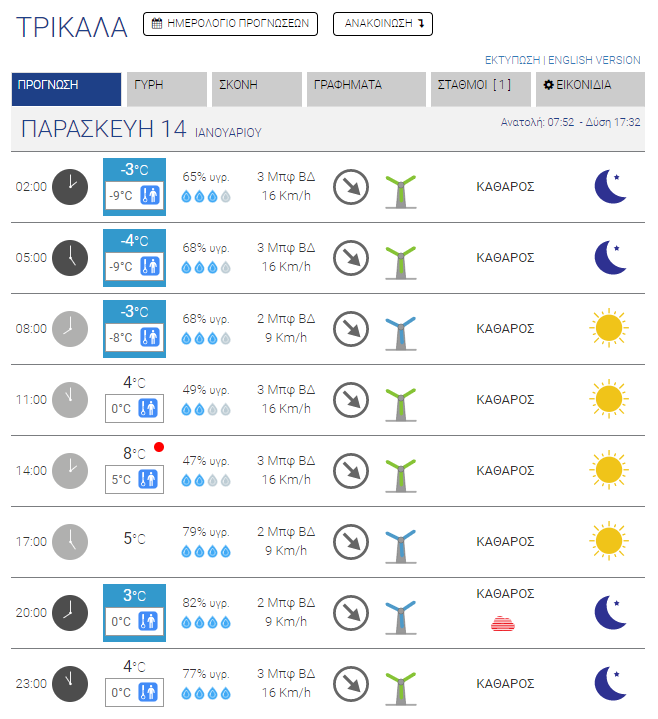The image size is (658, 719).
Task: Click the ΕΚΤΥΠΩΣΗ print link
Action: coord(512,60)
